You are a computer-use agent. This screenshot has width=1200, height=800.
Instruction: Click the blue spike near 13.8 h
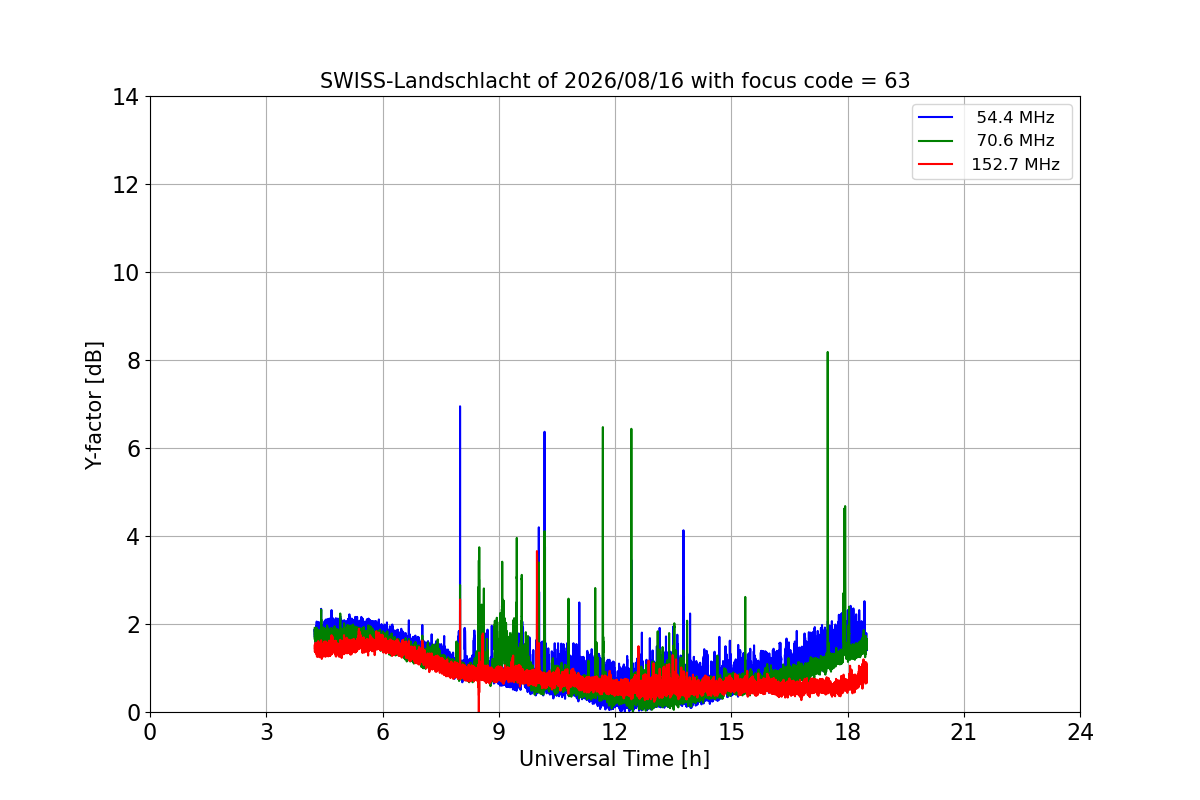[683, 532]
